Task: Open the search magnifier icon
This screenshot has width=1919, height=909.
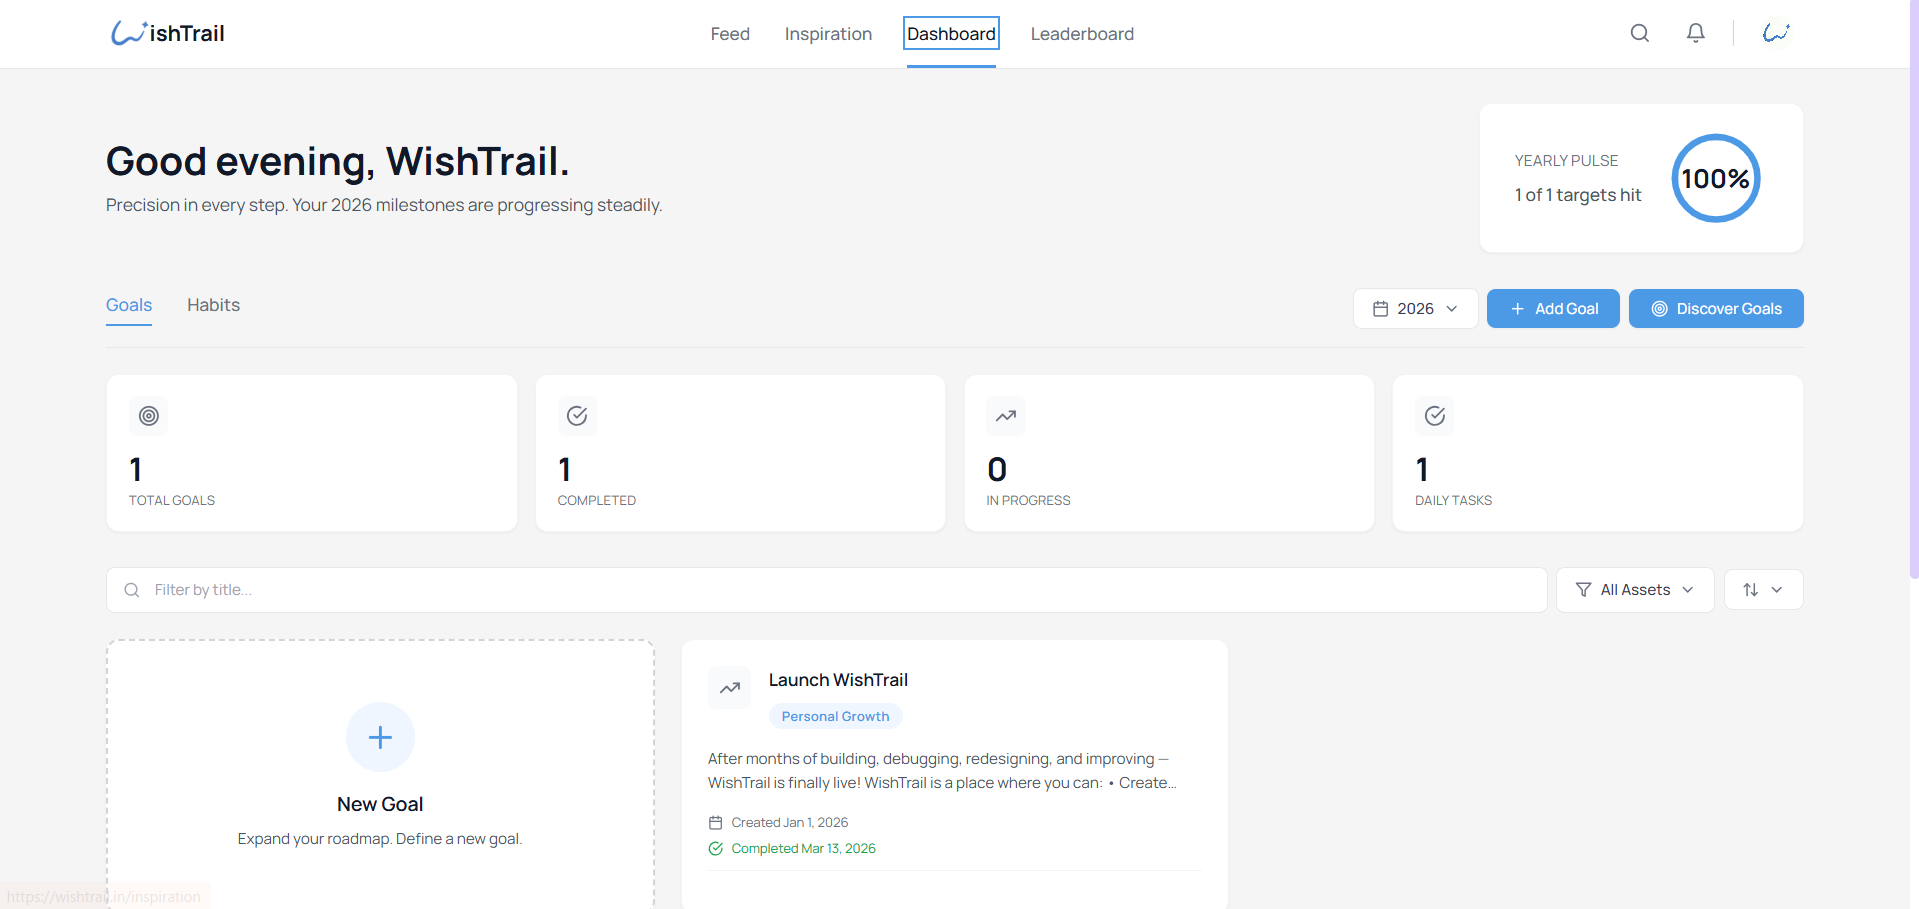Action: point(1639,33)
